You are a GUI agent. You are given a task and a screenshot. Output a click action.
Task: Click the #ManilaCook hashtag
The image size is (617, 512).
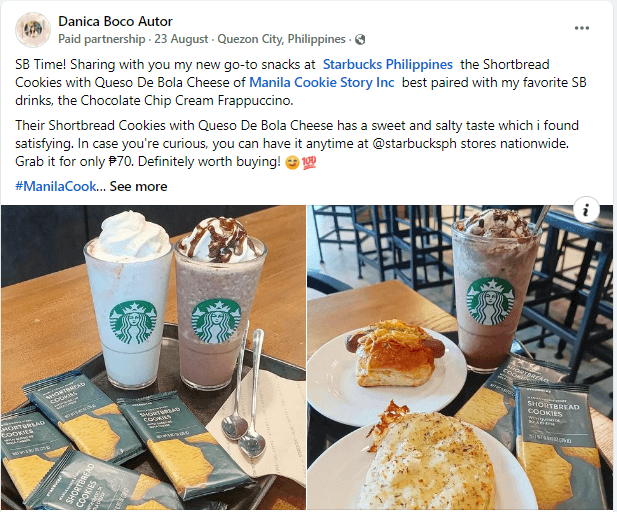(55, 186)
